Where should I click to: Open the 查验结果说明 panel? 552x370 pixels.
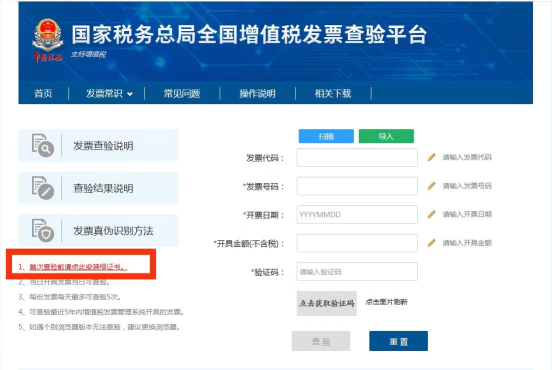pos(99,188)
